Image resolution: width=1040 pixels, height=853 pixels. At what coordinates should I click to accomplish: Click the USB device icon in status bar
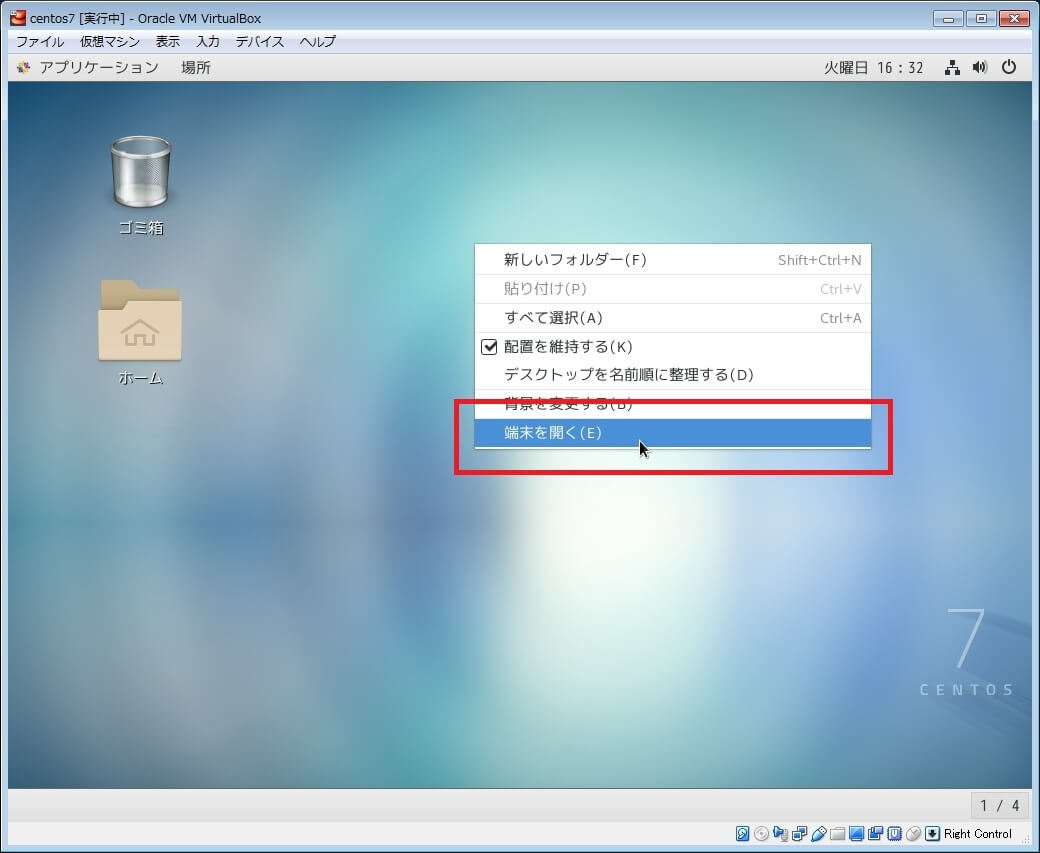pyautogui.click(x=819, y=834)
